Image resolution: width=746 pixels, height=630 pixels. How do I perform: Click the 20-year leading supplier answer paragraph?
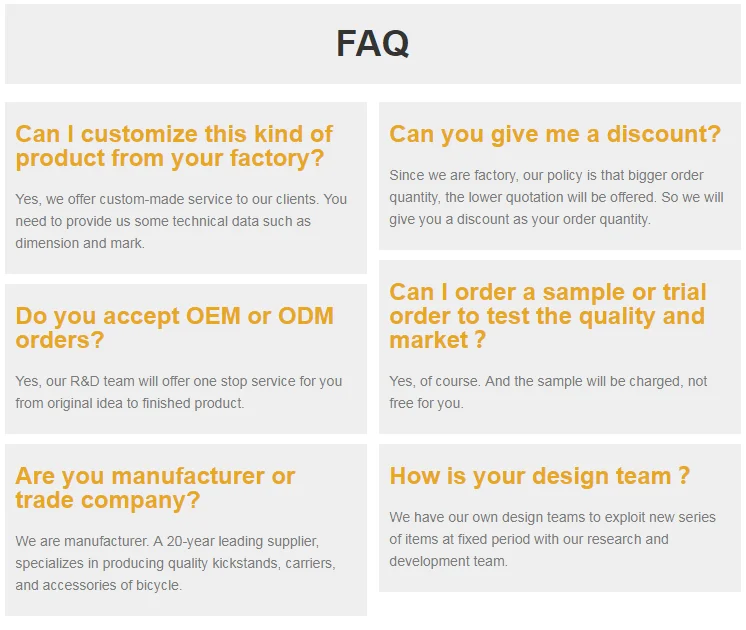[176, 563]
